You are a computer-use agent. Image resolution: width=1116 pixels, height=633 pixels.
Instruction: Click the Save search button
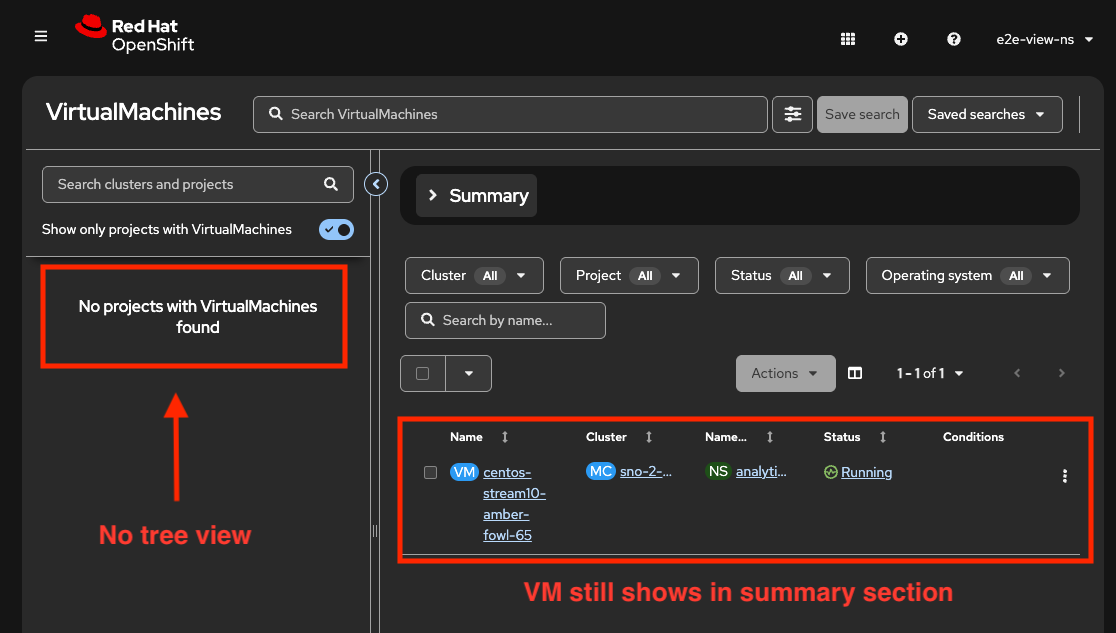pos(862,114)
